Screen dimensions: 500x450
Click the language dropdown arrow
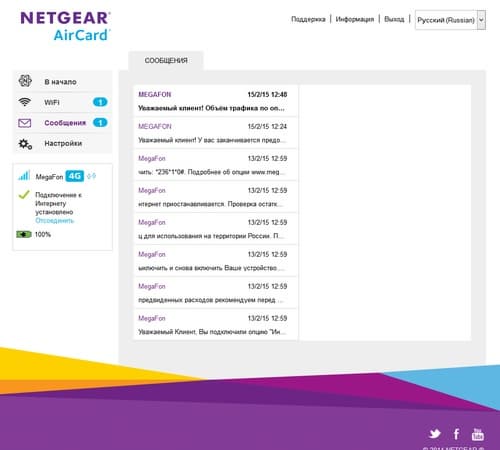[x=481, y=20]
